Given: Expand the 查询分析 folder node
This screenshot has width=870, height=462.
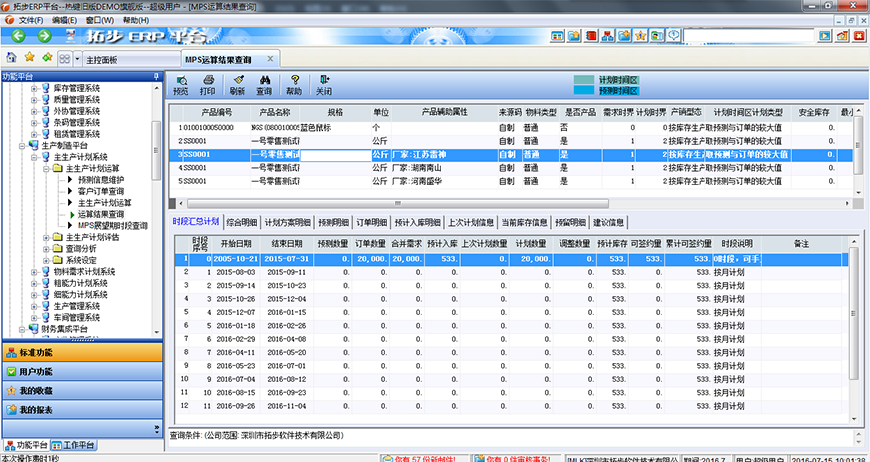Looking at the screenshot, I should [46, 248].
